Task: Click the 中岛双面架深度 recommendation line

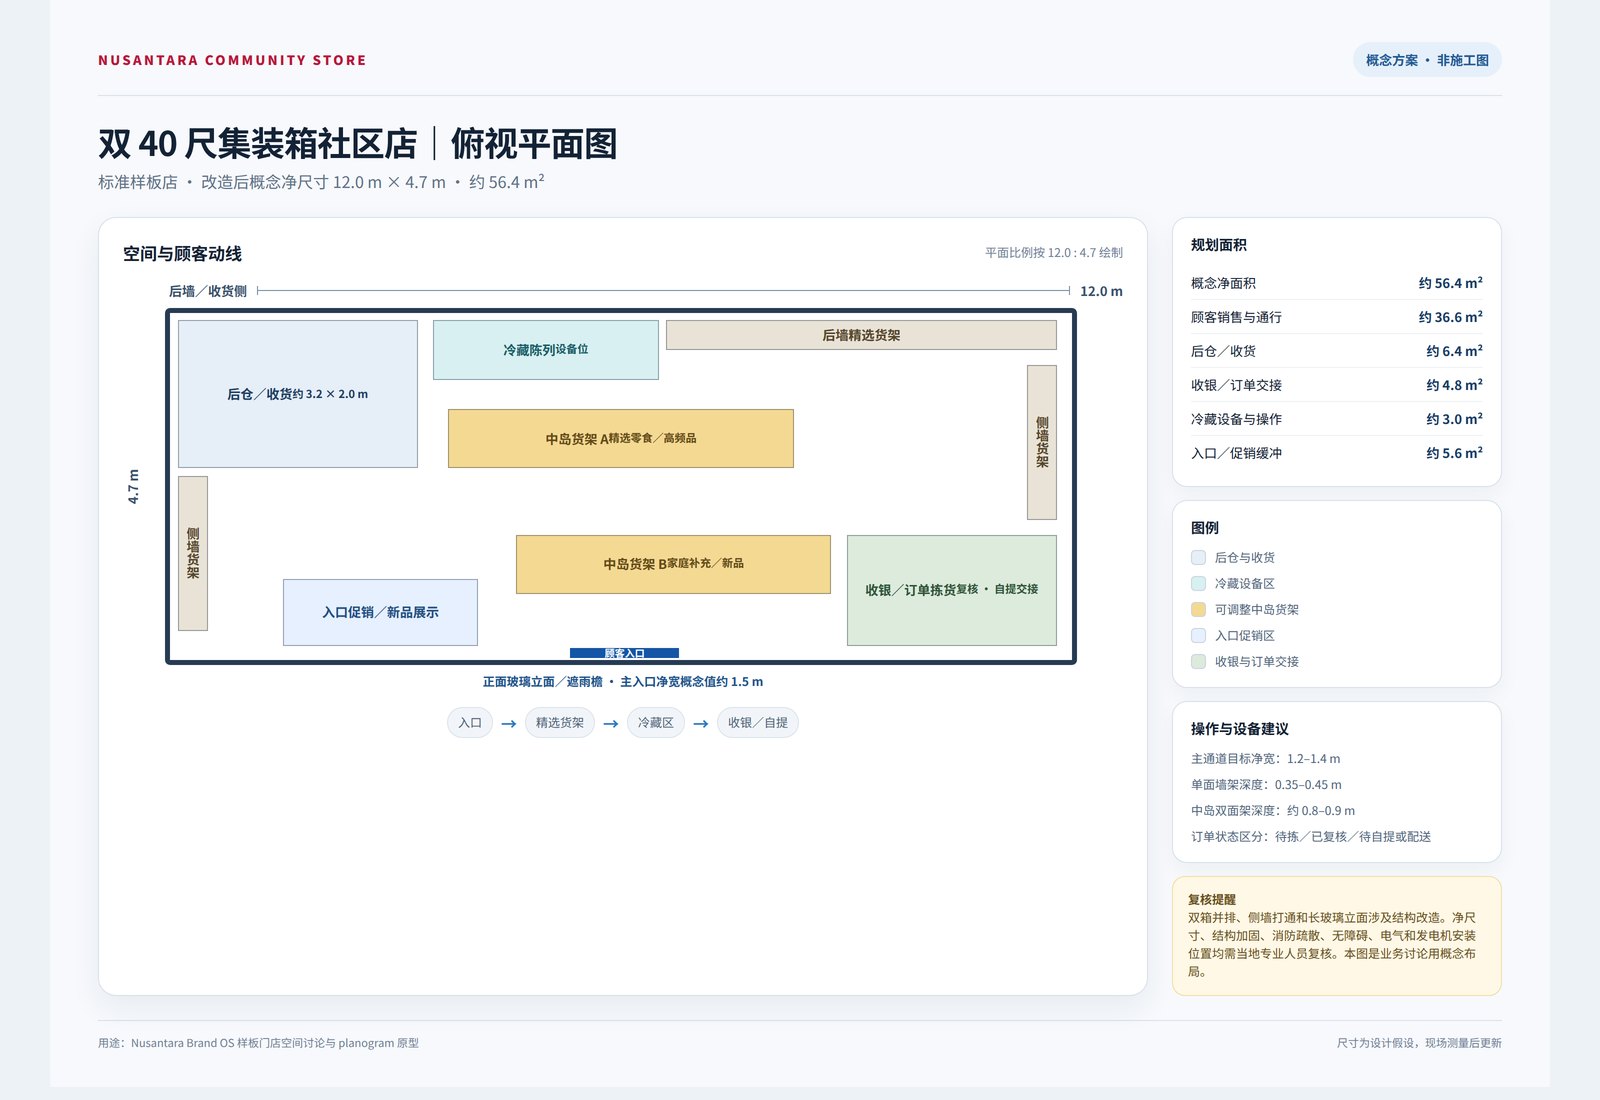Action: pyautogui.click(x=1273, y=811)
